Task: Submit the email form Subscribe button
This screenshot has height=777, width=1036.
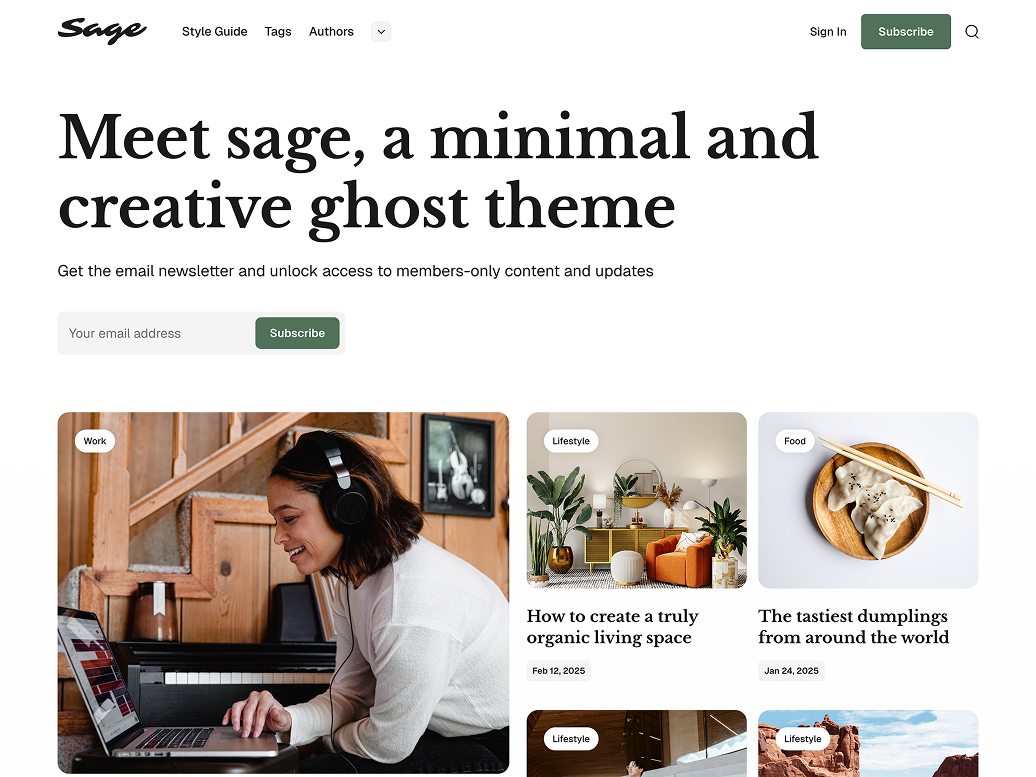Action: point(297,333)
